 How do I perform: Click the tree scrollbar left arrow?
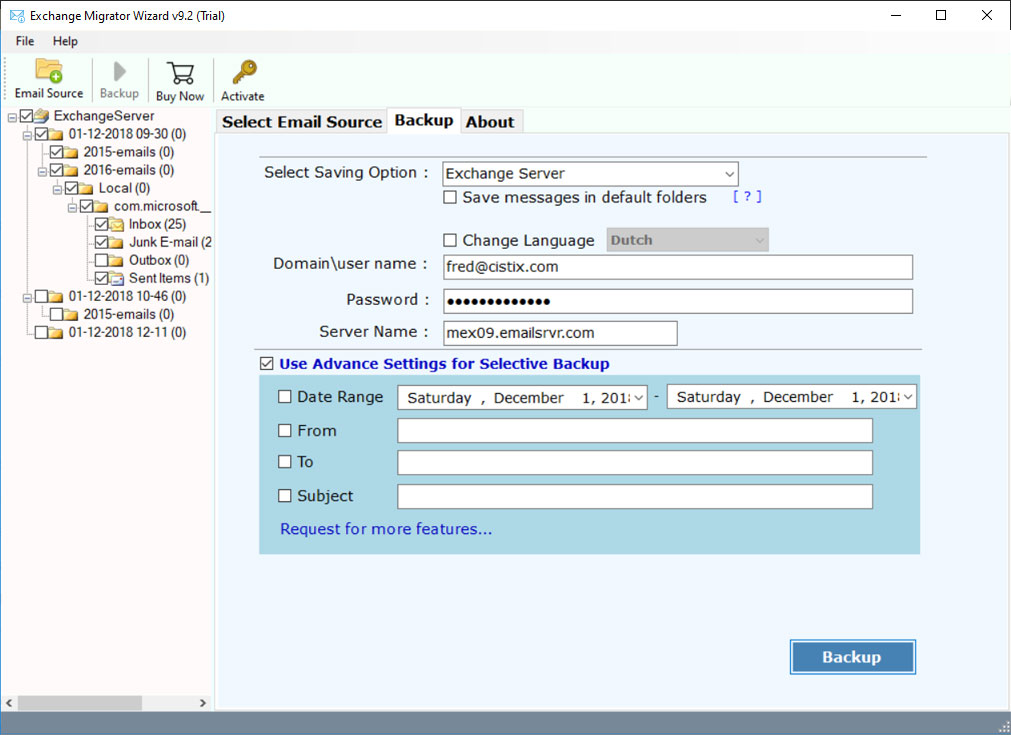[9, 703]
